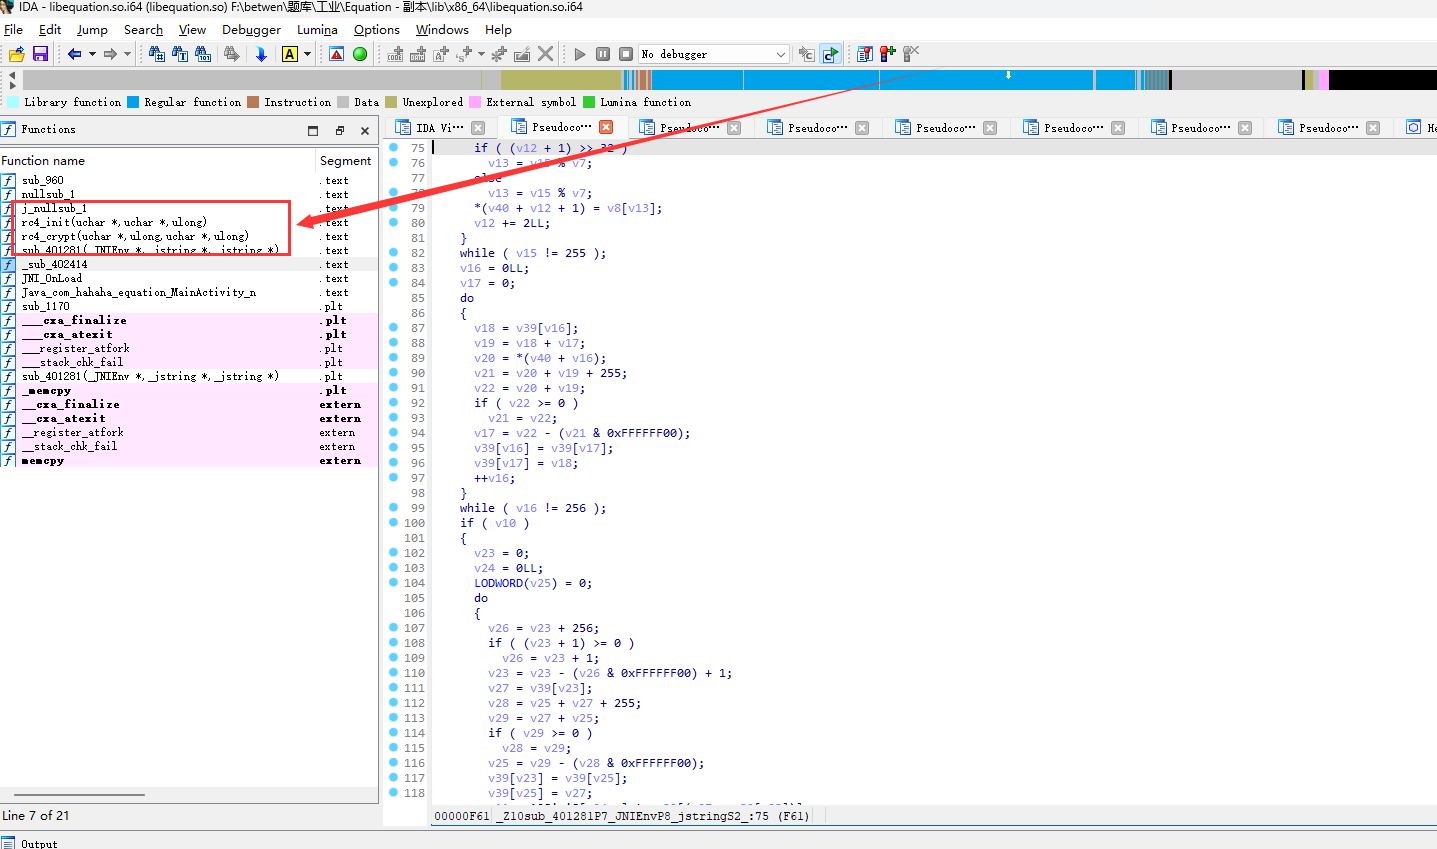Screen dimensions: 1437x849
Task: Open the 'No debugger' combo box
Action: coord(714,54)
